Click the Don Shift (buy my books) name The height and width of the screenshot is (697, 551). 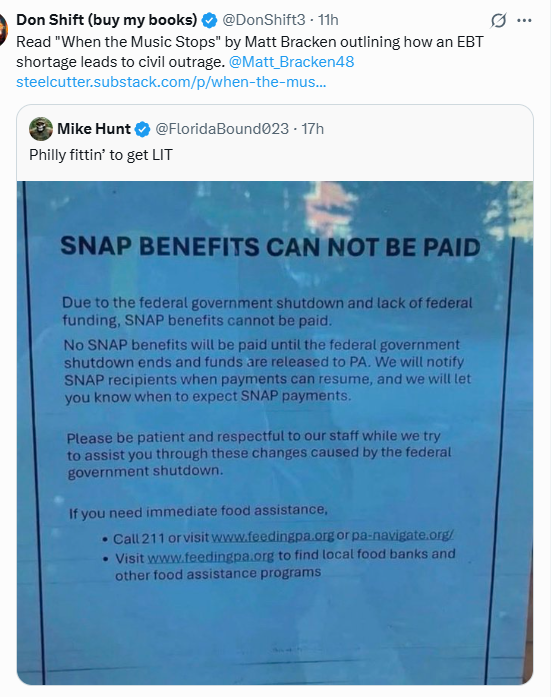tap(107, 20)
